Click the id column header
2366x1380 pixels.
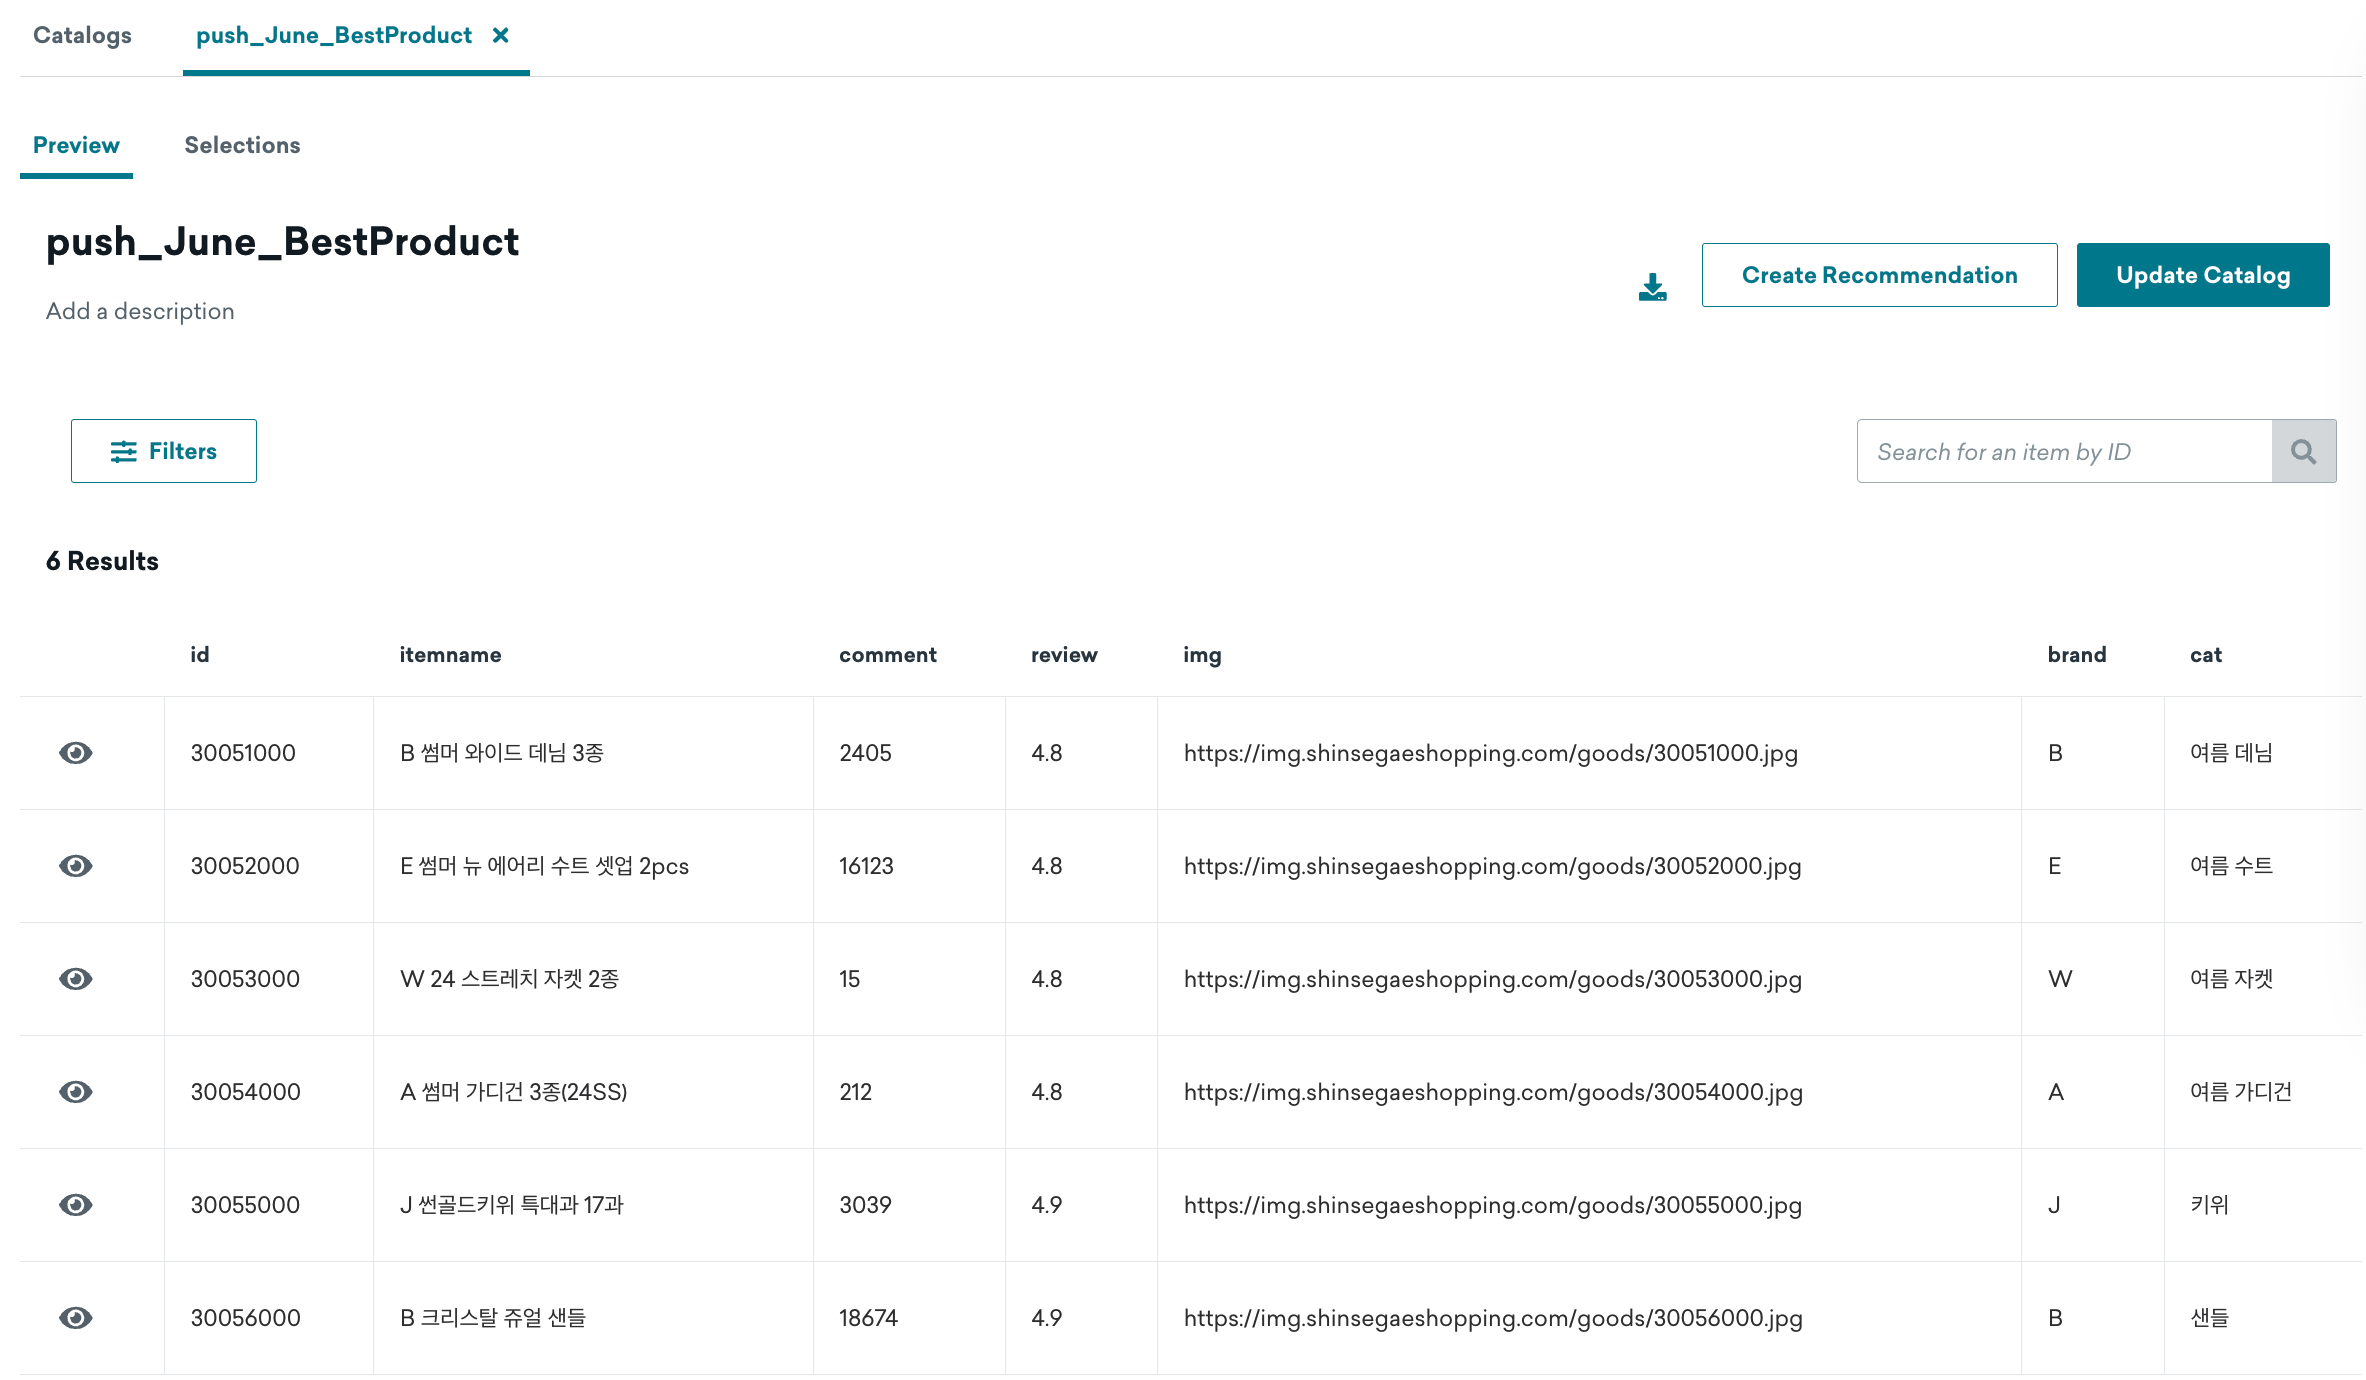pos(200,655)
